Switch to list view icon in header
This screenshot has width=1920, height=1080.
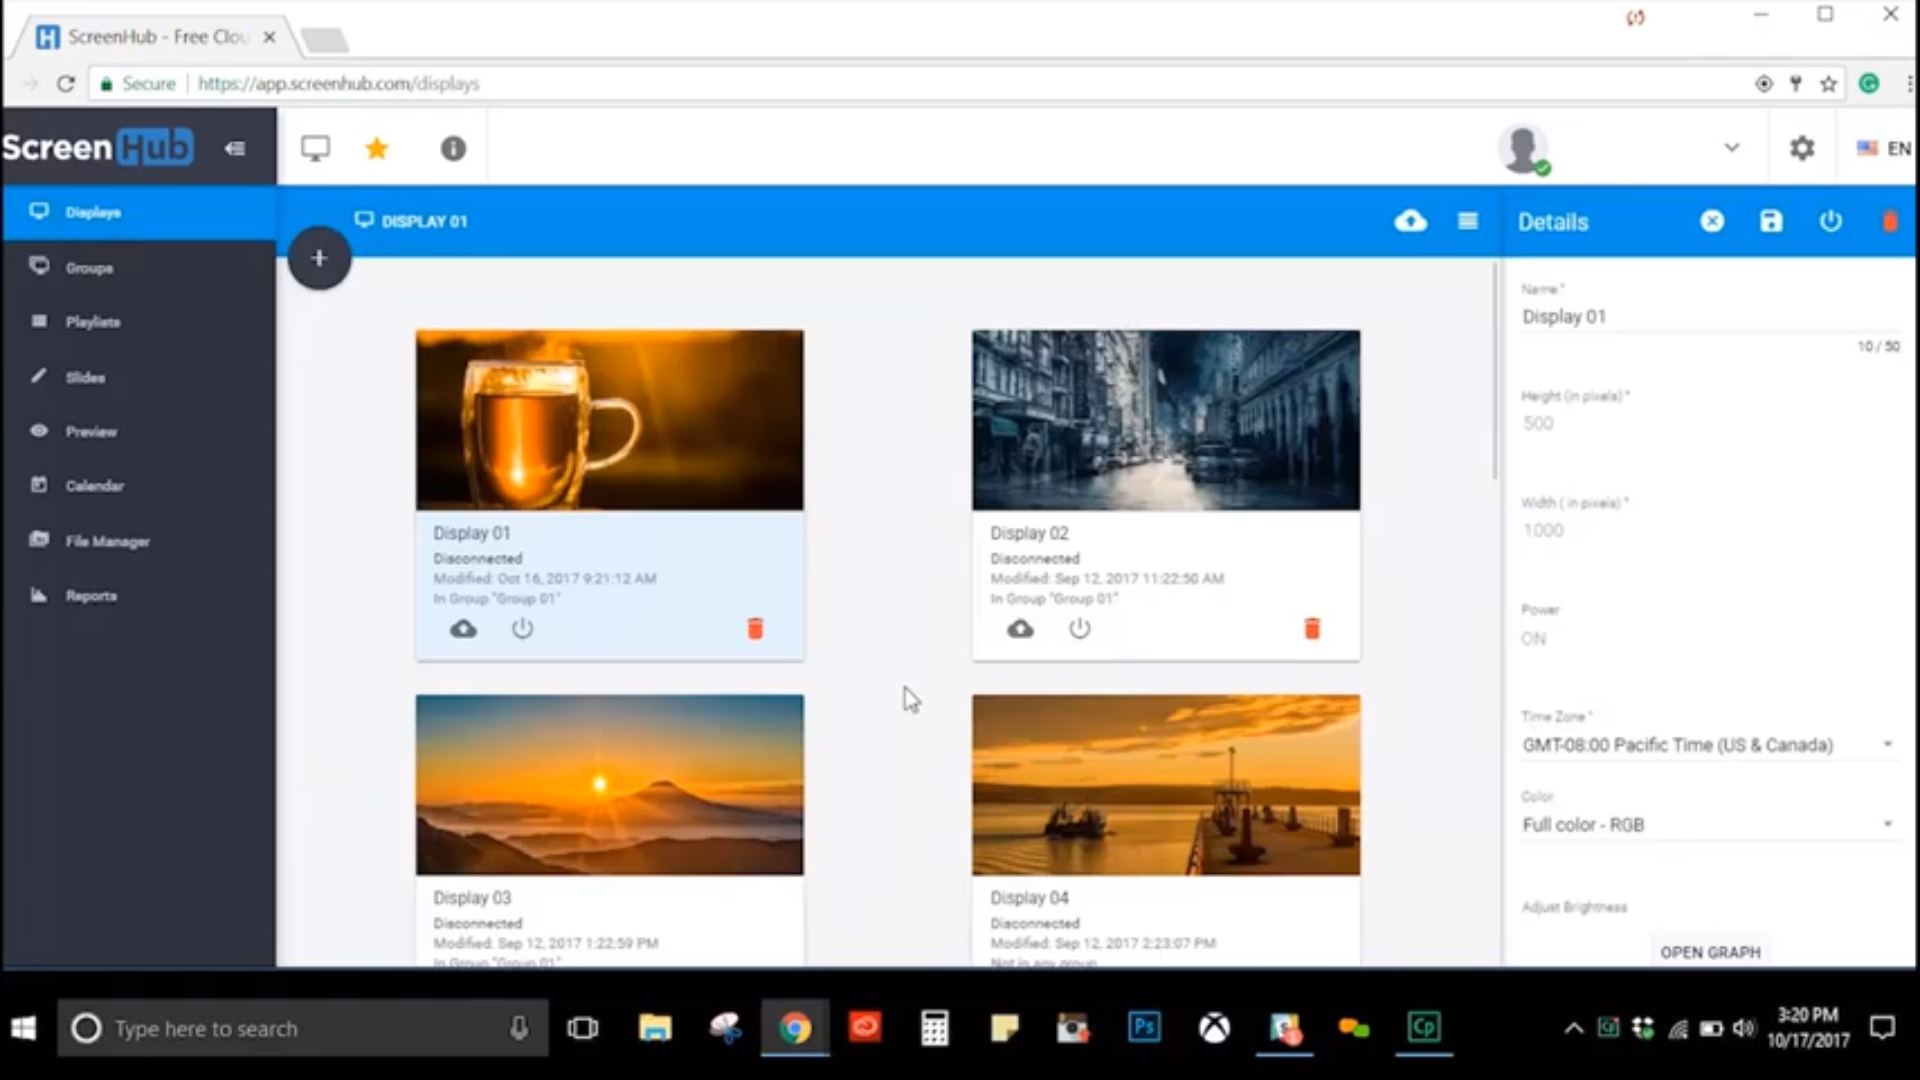[1467, 221]
